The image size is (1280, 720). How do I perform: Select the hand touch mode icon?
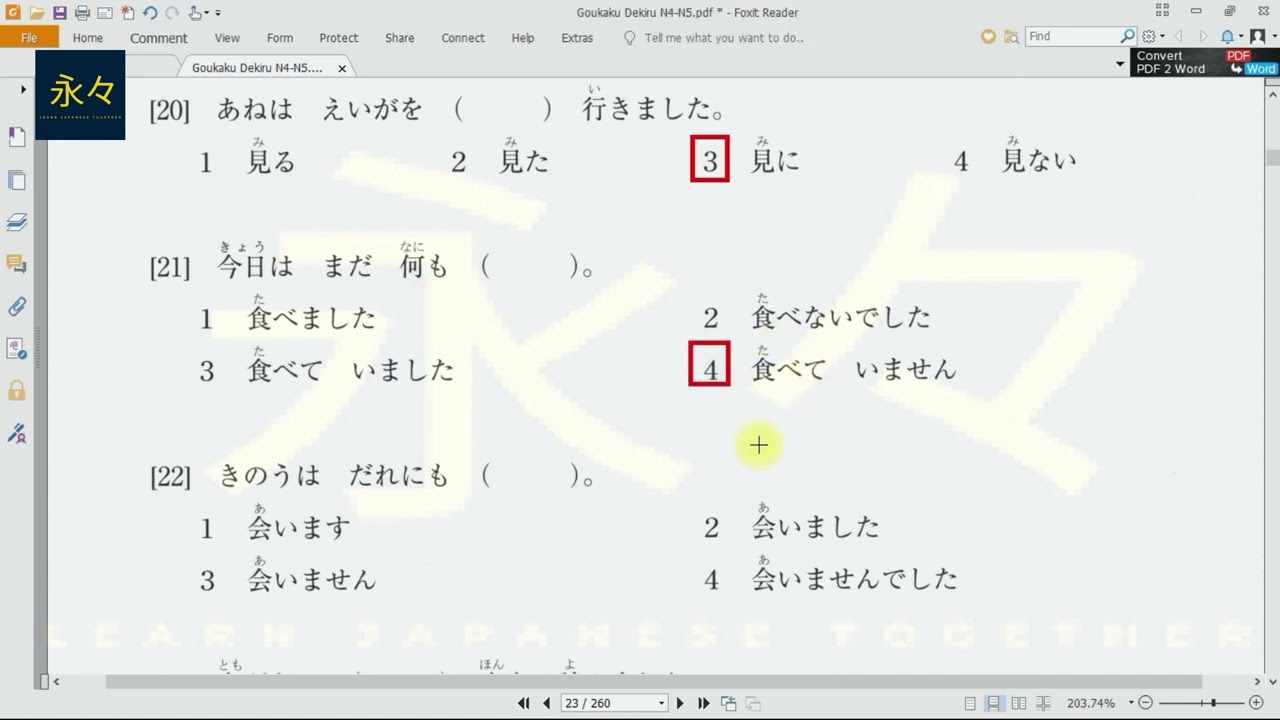pyautogui.click(x=196, y=13)
